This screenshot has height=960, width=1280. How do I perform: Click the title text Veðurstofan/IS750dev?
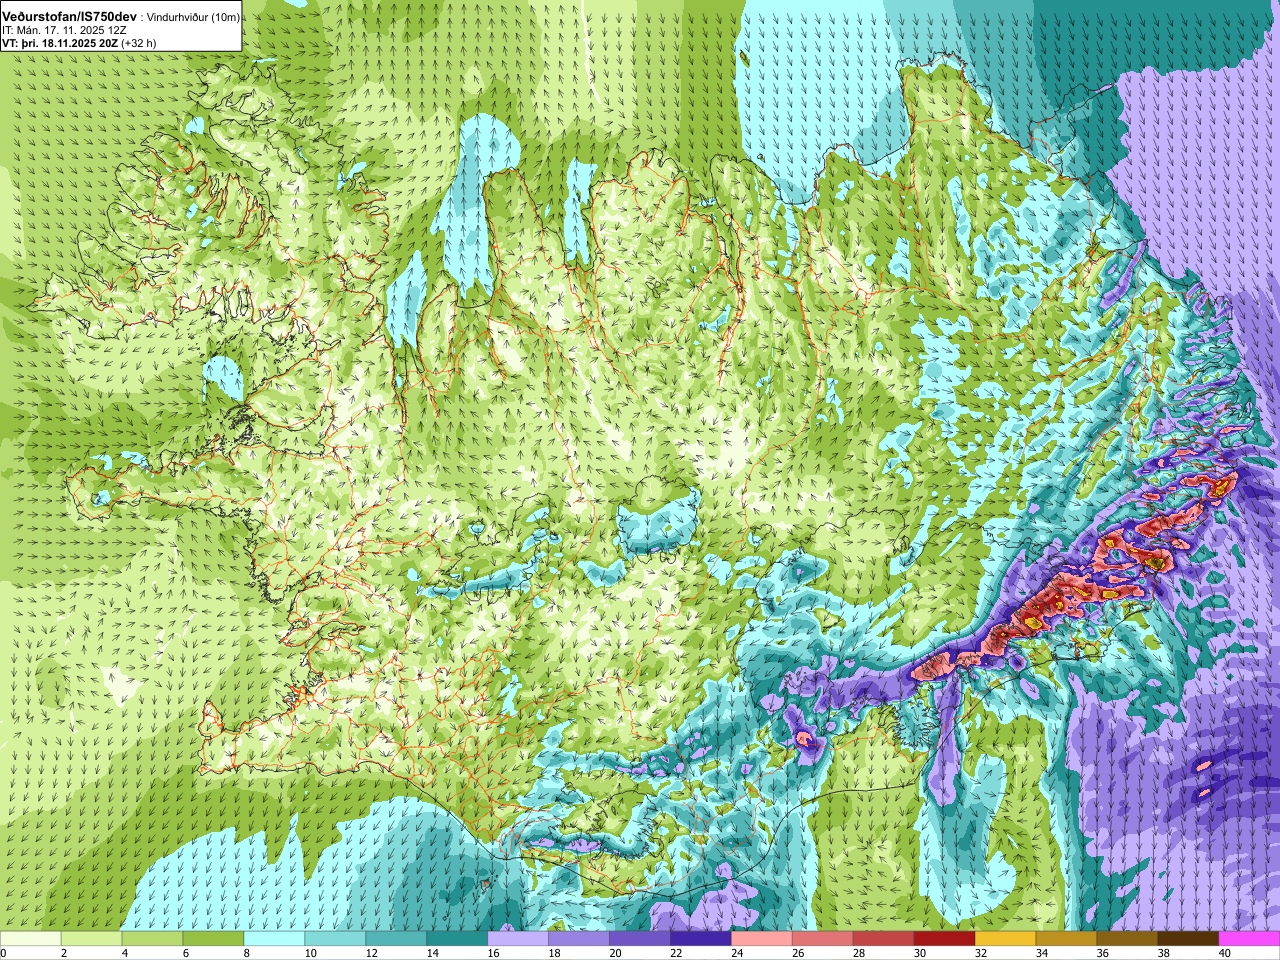[x=70, y=17]
